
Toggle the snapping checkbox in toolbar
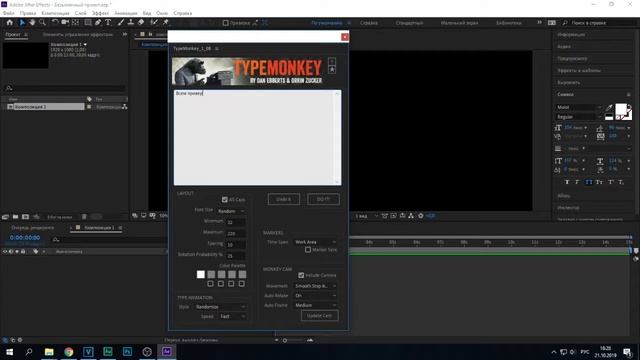(225, 23)
